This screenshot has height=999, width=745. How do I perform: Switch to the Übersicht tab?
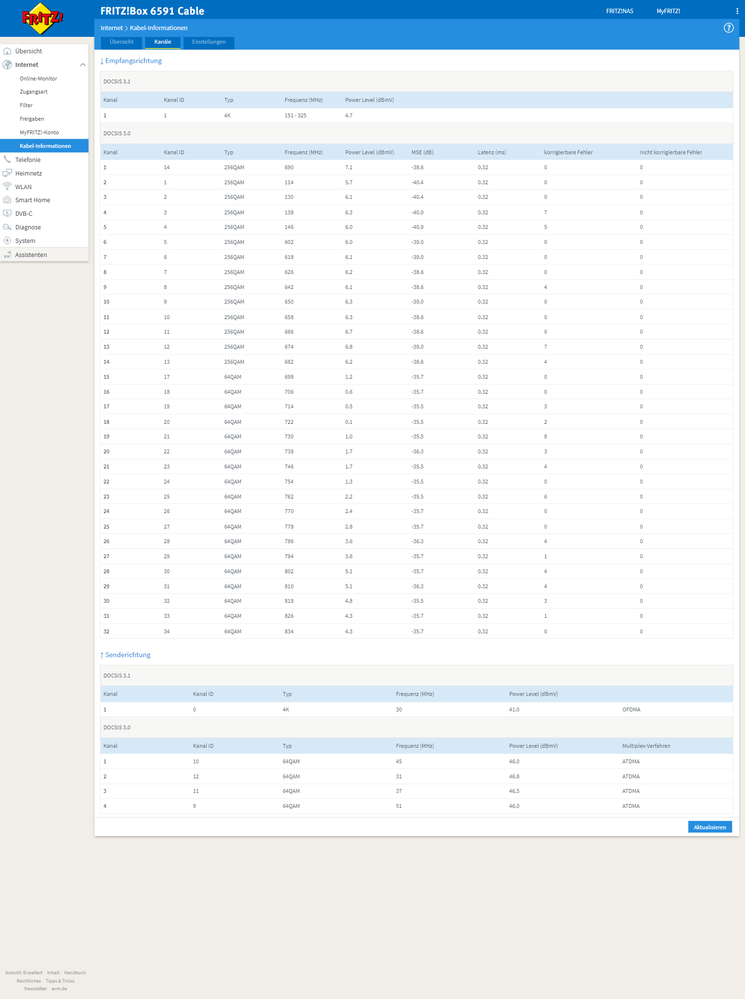point(121,42)
